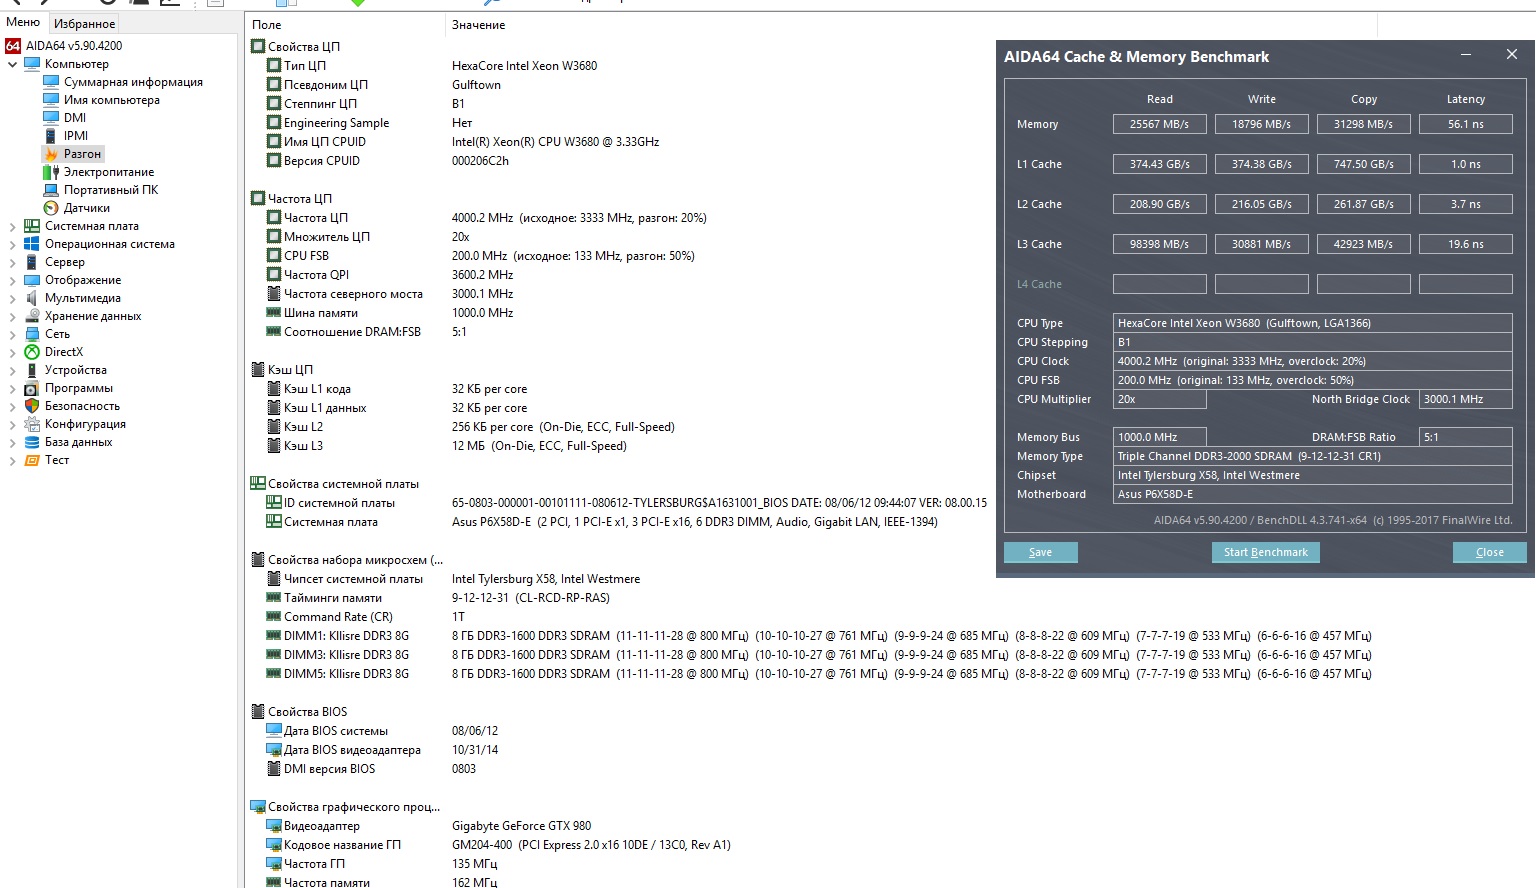The width and height of the screenshot is (1536, 888).
Task: Click the Разгон flame icon
Action: pyautogui.click(x=51, y=154)
